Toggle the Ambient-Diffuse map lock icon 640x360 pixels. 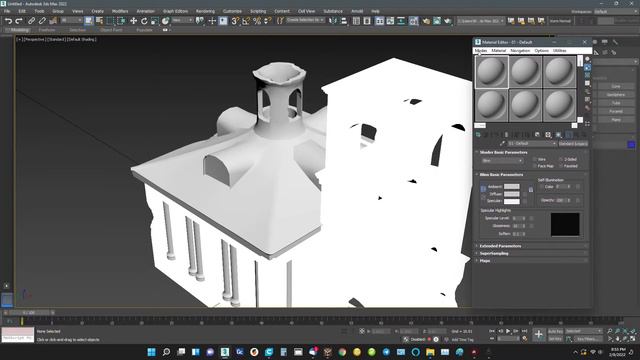(x=531, y=189)
